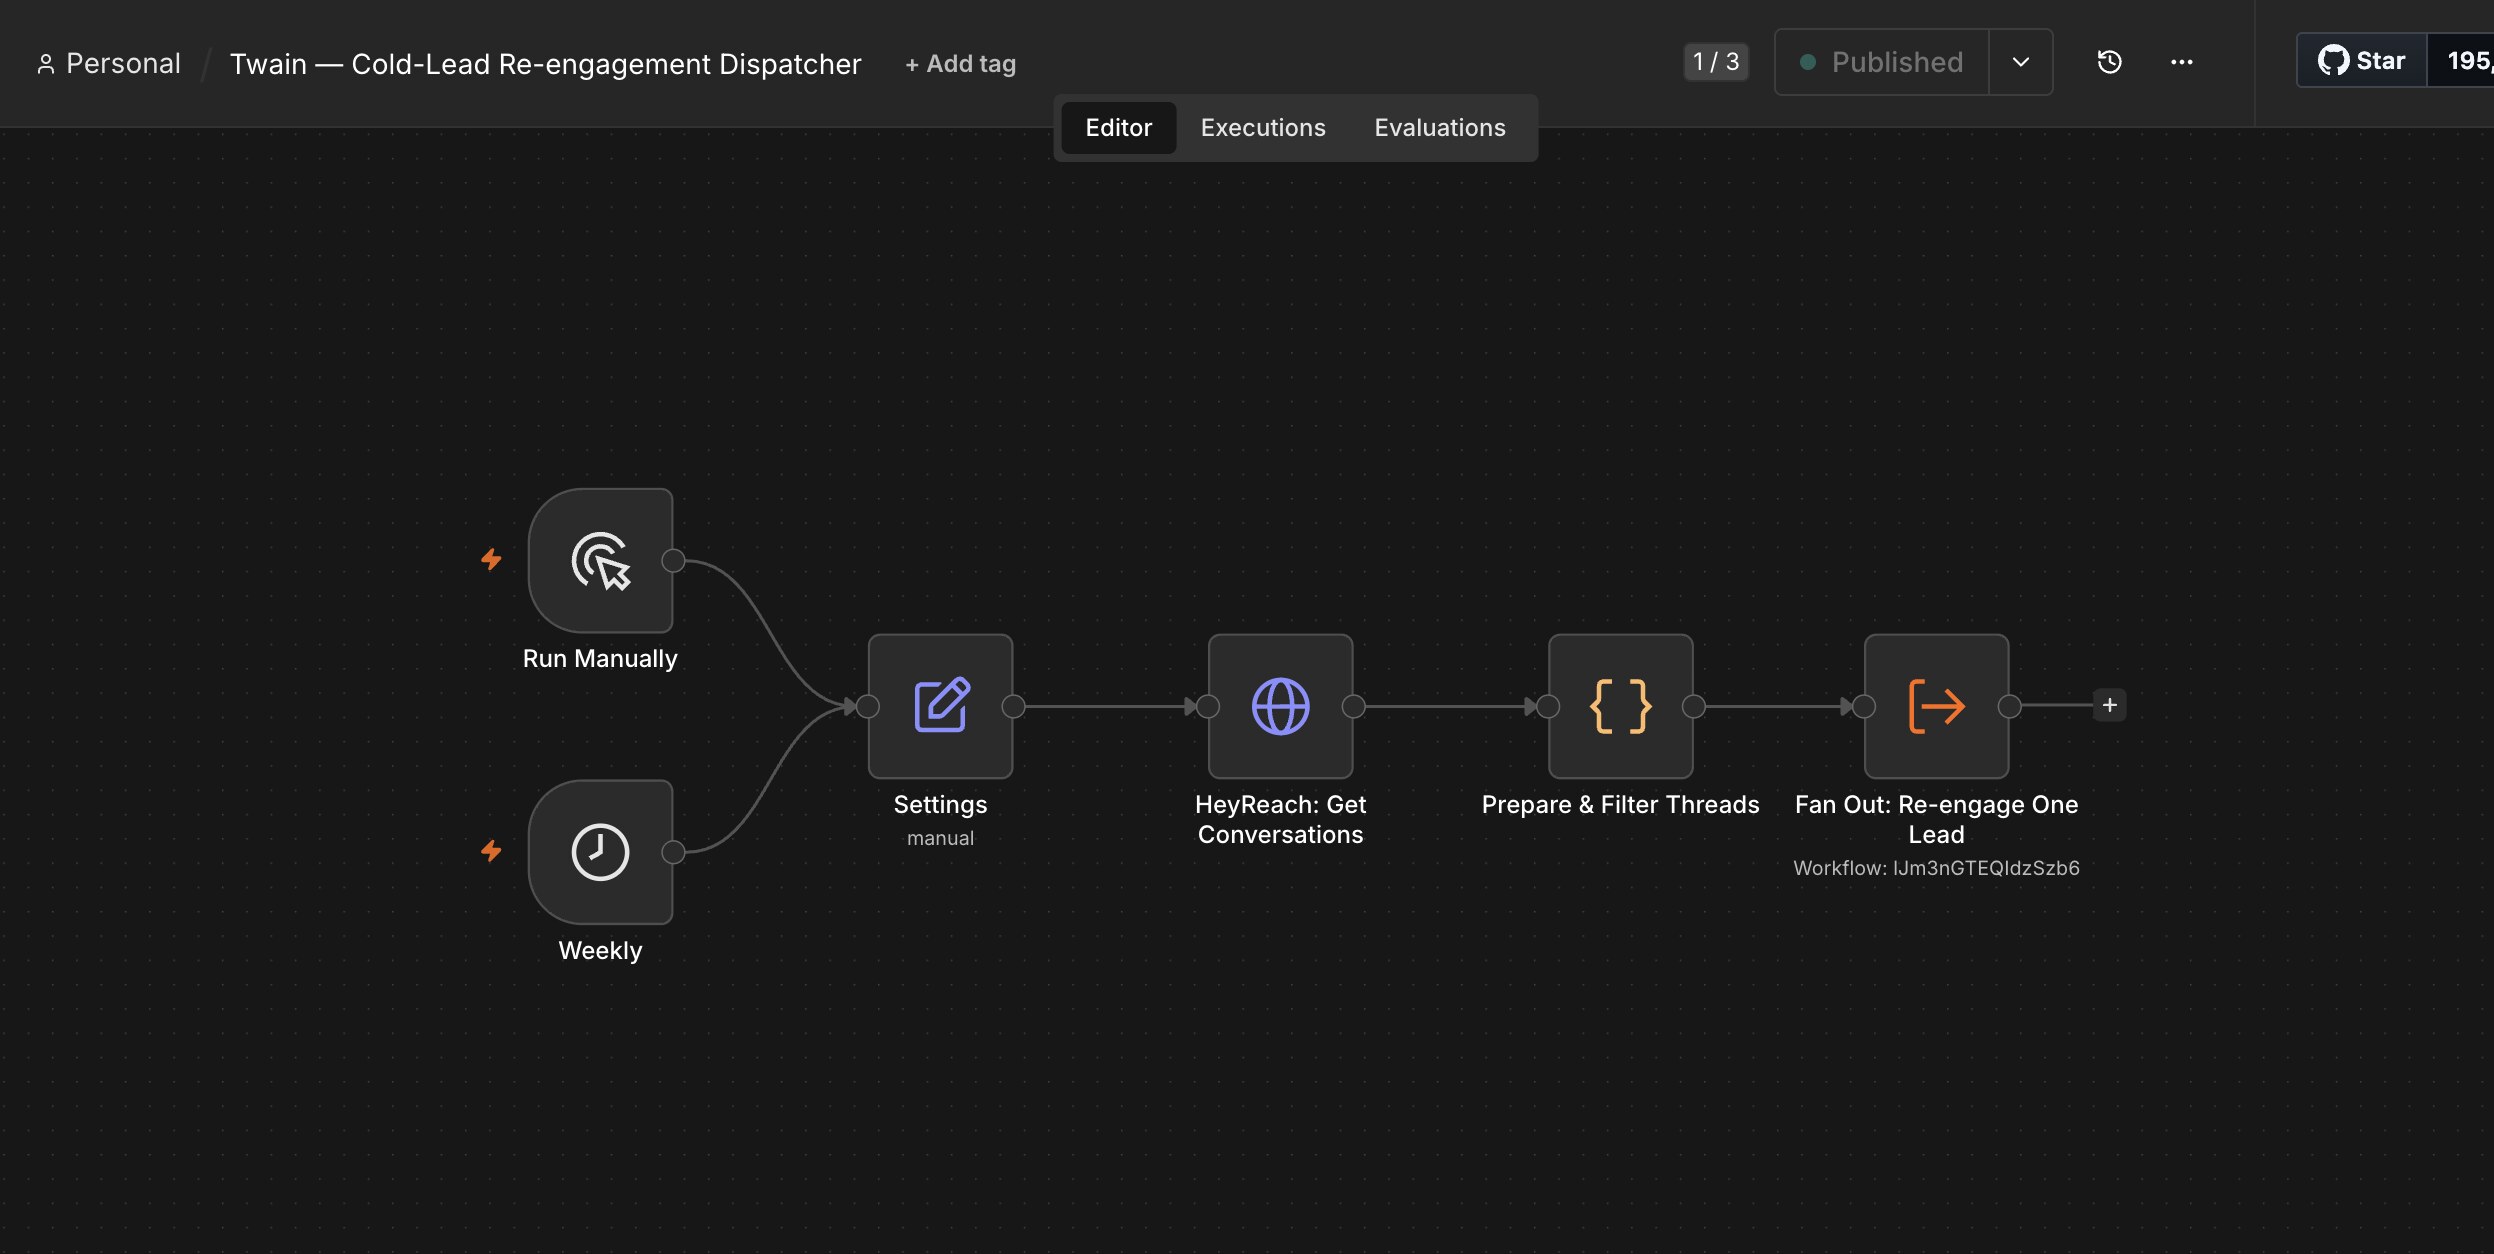This screenshot has height=1254, width=2494.
Task: Click the lightning bolt beside Weekly
Action: coord(491,851)
